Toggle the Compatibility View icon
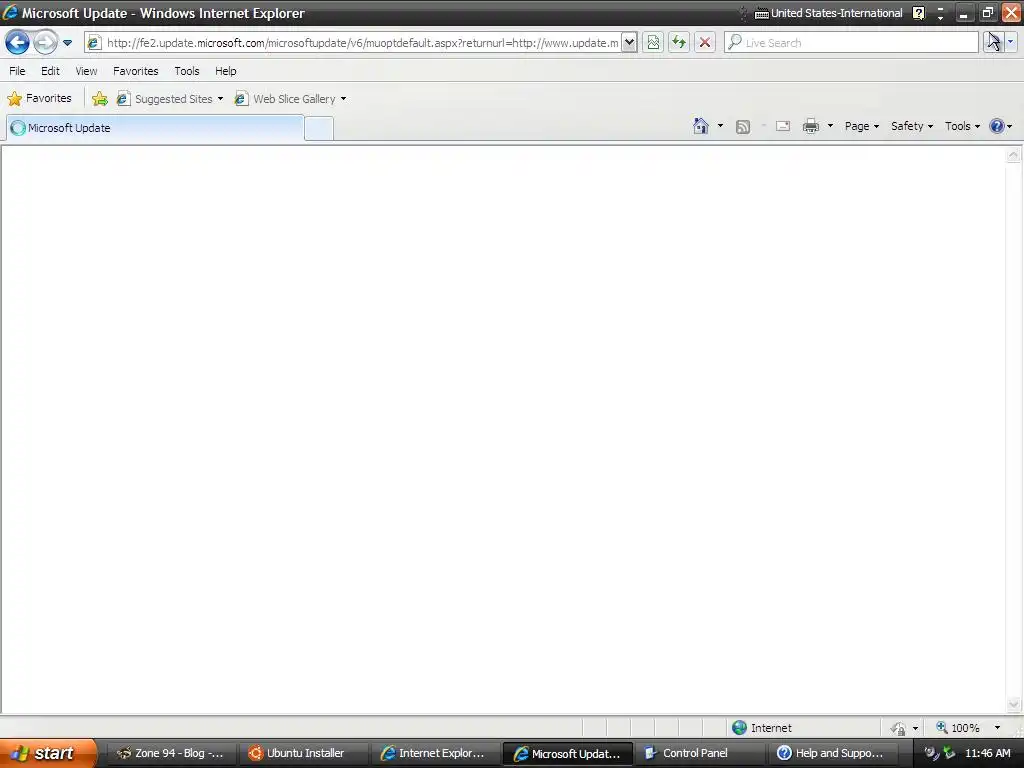 point(653,43)
